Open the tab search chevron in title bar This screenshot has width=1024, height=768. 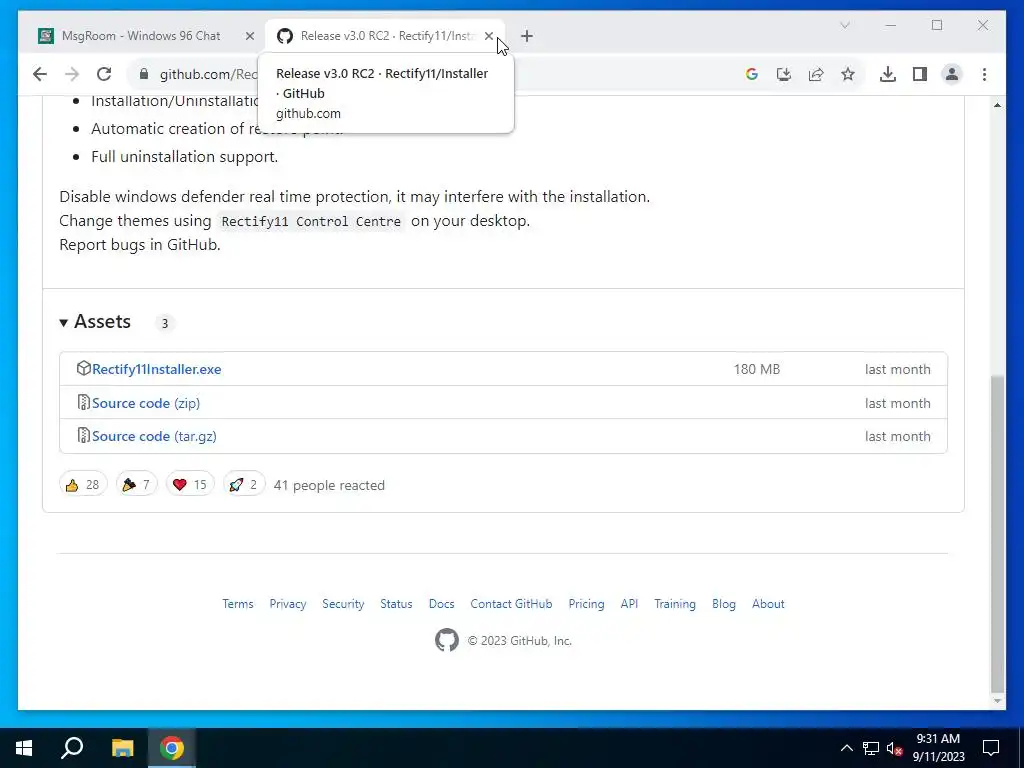(x=844, y=25)
